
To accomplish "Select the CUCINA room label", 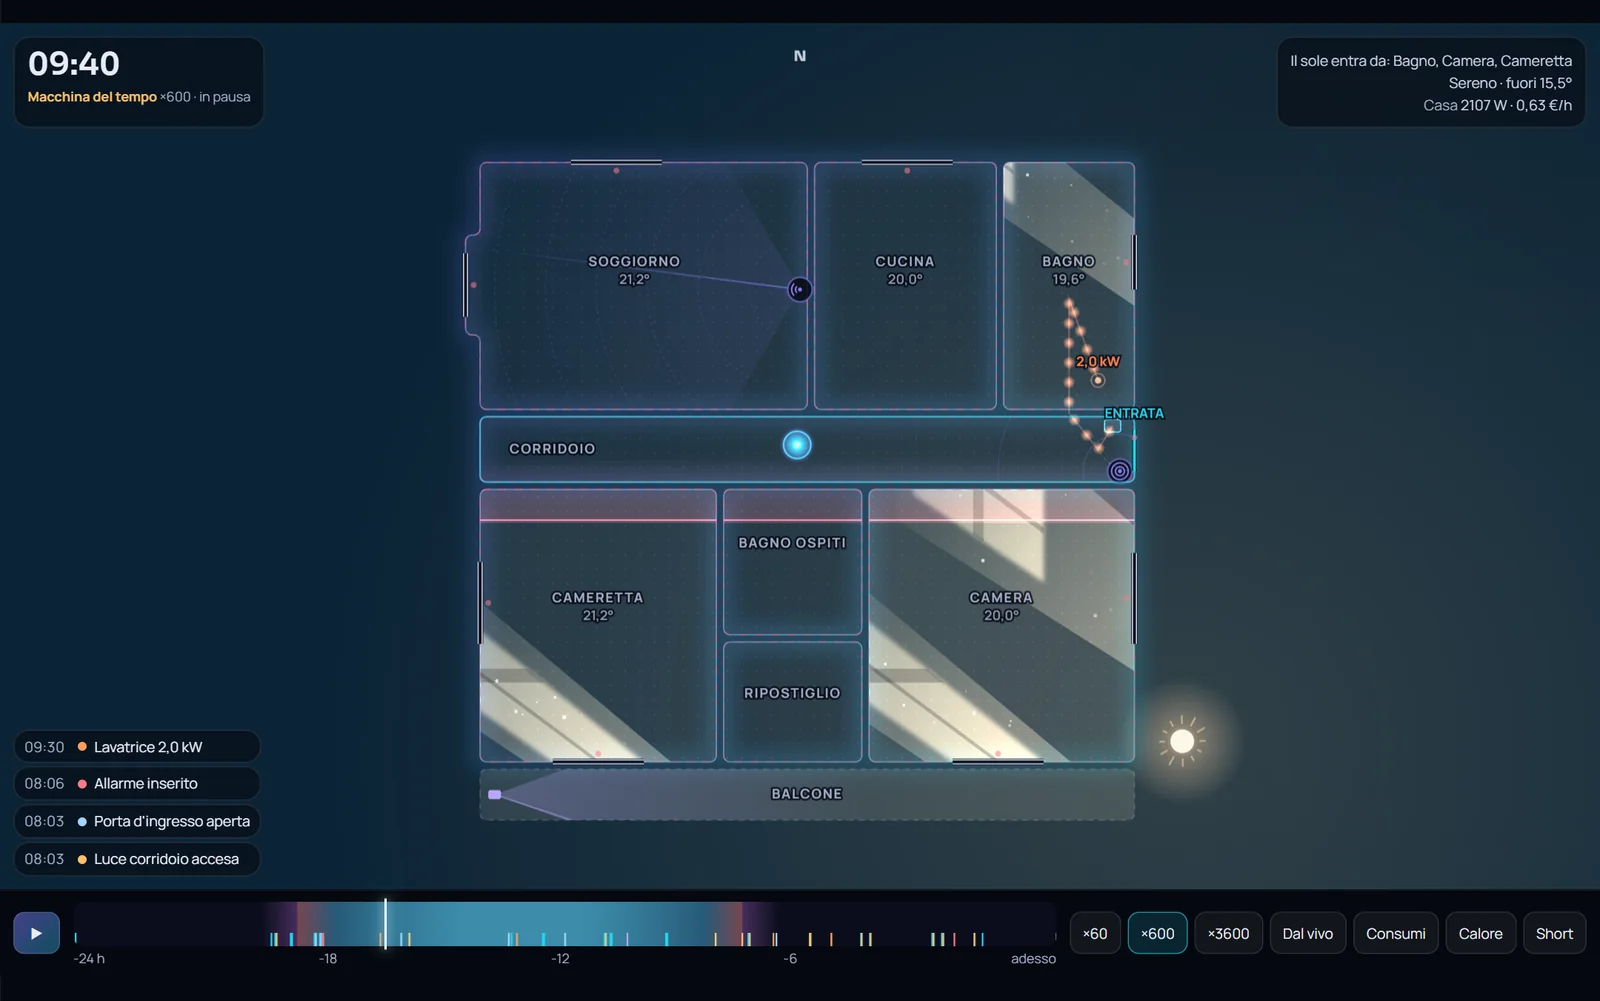I will [x=905, y=261].
